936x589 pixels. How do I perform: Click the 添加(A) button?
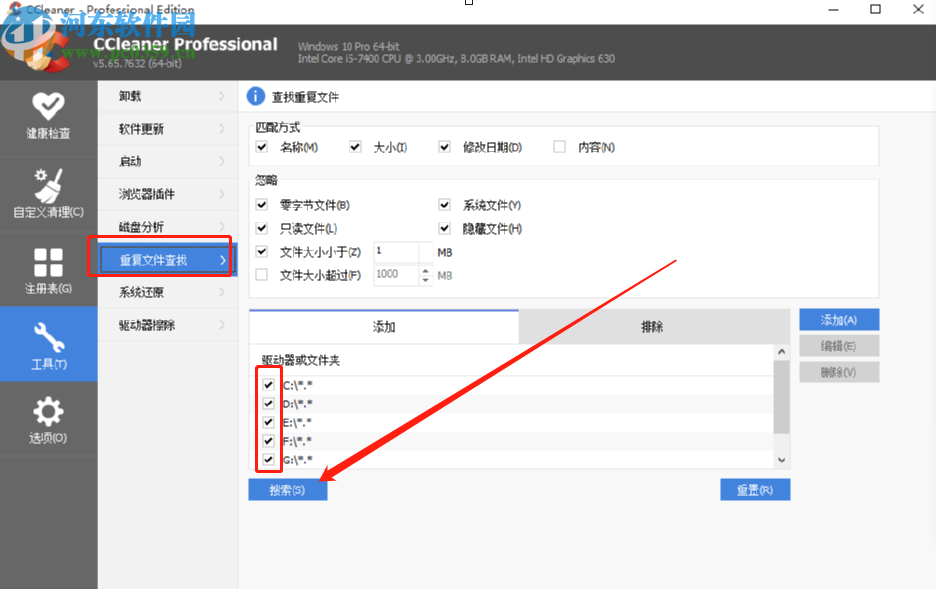point(839,320)
